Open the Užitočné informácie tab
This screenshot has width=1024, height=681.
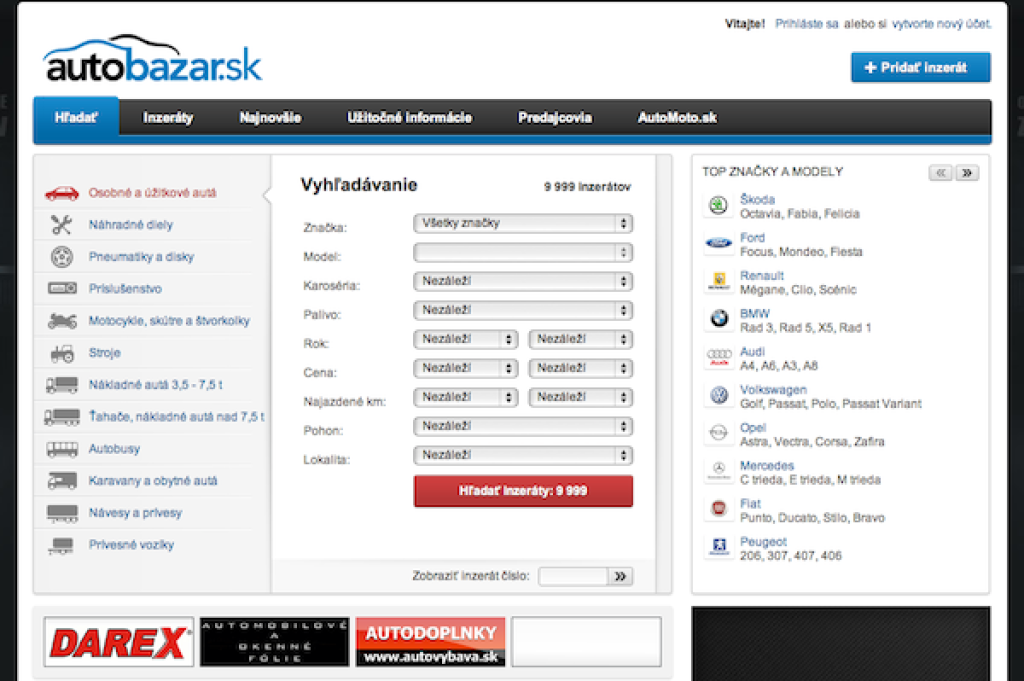tap(409, 118)
